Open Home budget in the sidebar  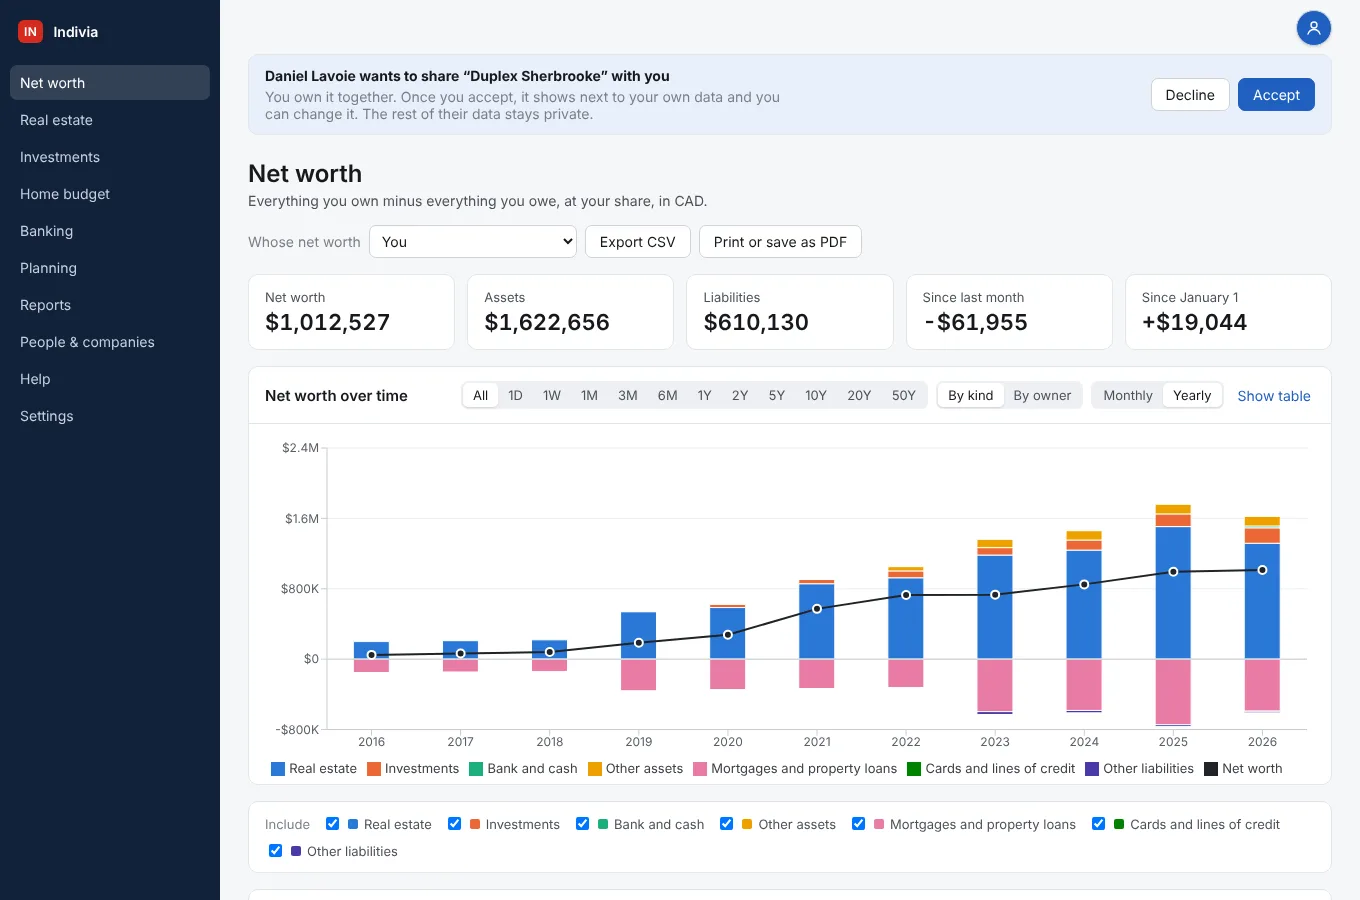[110, 194]
